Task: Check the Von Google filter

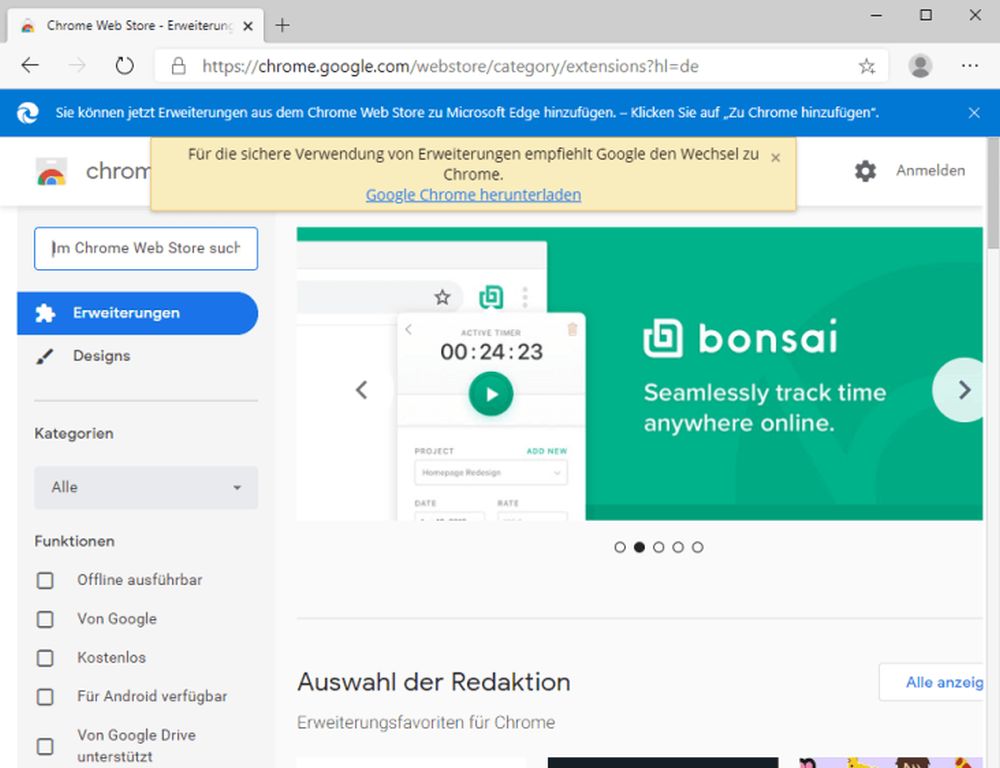Action: [45, 619]
